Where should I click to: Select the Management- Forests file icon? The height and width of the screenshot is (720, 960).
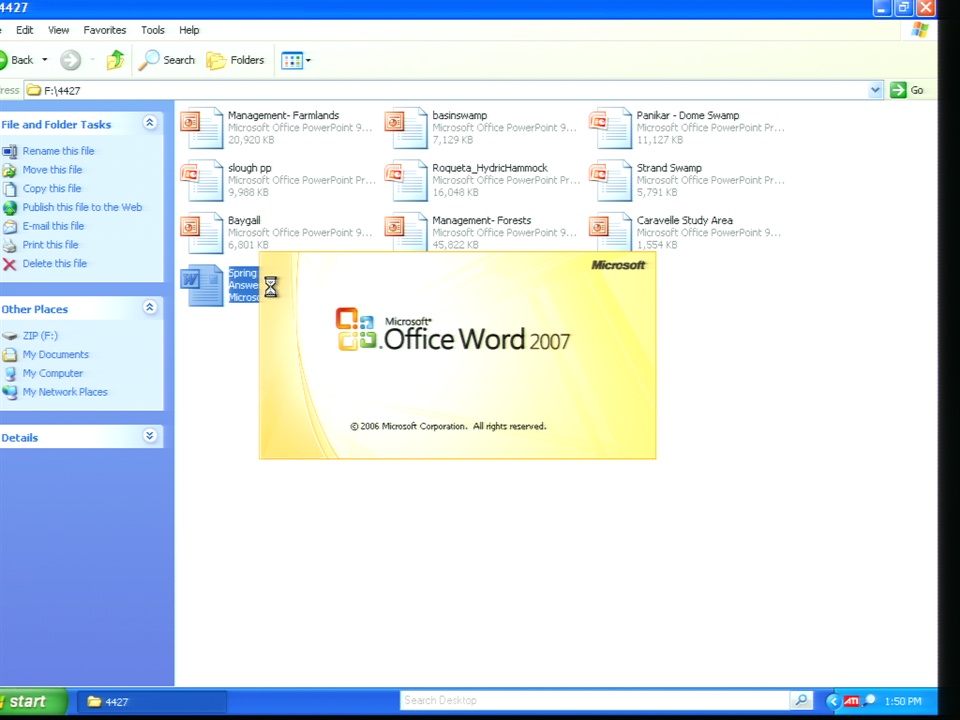406,231
